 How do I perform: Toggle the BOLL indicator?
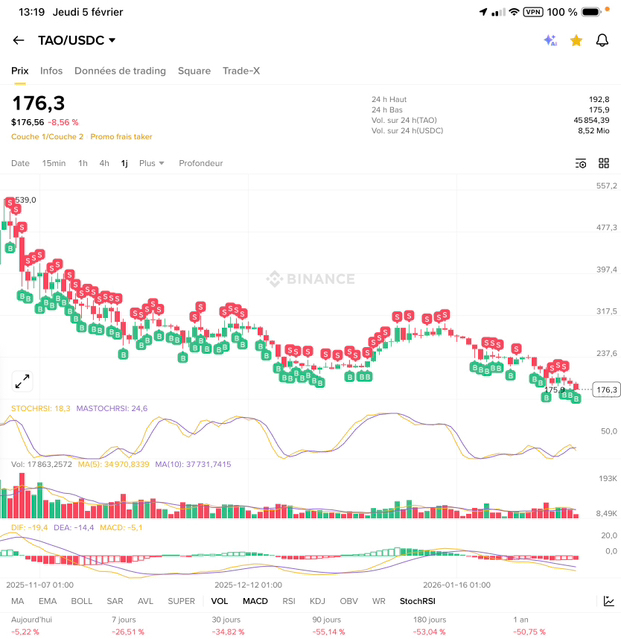pos(81,601)
